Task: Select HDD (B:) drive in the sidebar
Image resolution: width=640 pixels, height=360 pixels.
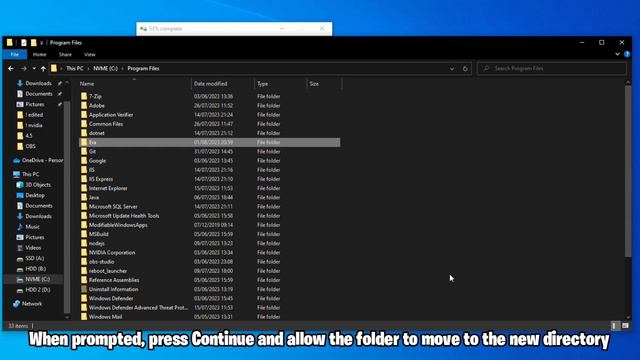Action: pyautogui.click(x=36, y=269)
